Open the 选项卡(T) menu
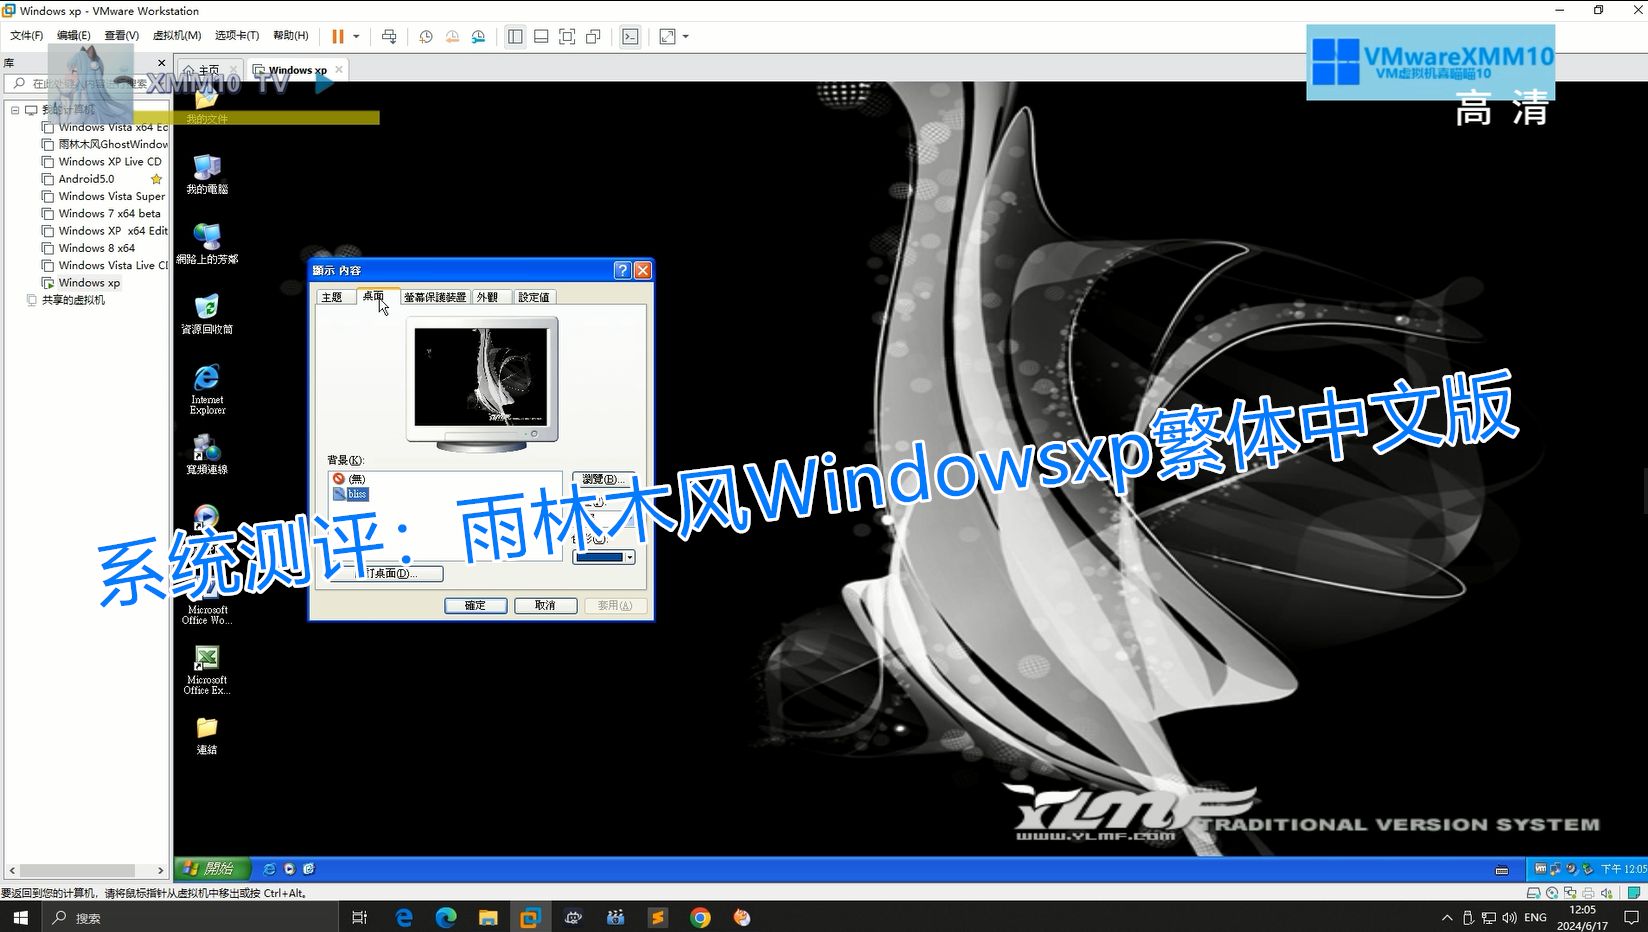This screenshot has width=1648, height=932. coord(237,35)
